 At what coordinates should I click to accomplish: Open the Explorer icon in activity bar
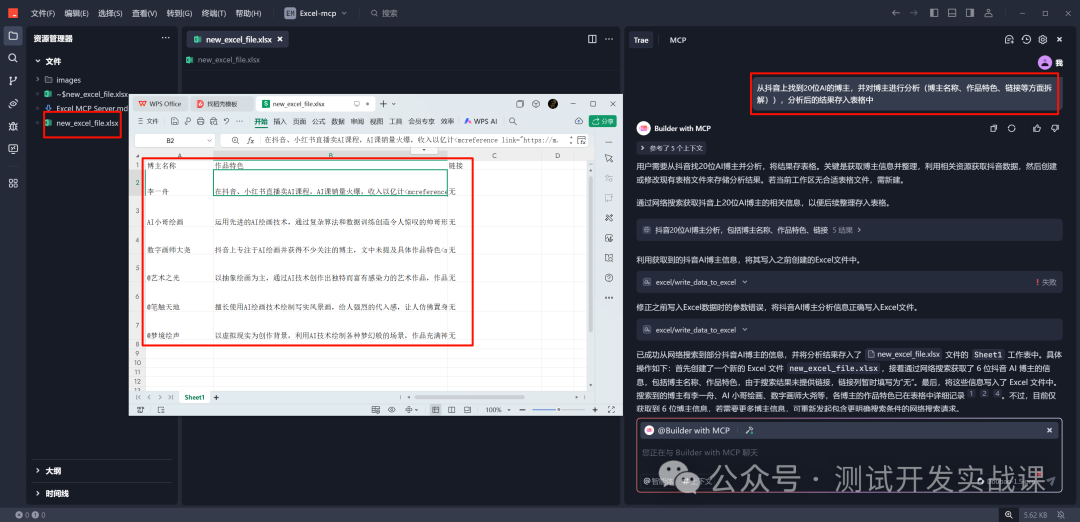coord(12,36)
